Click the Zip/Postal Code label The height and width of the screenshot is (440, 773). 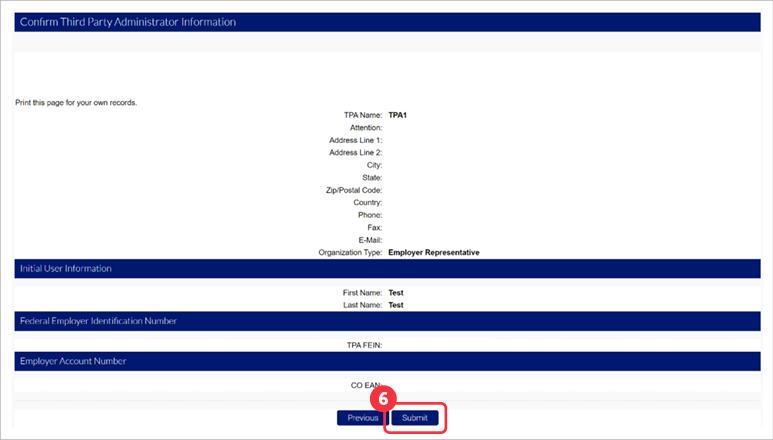pos(354,190)
